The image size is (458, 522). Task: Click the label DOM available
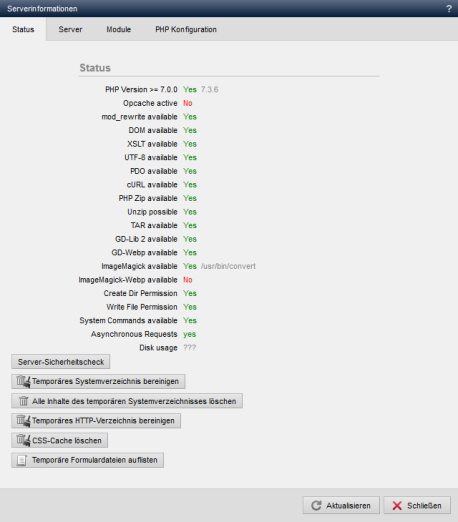(x=153, y=130)
